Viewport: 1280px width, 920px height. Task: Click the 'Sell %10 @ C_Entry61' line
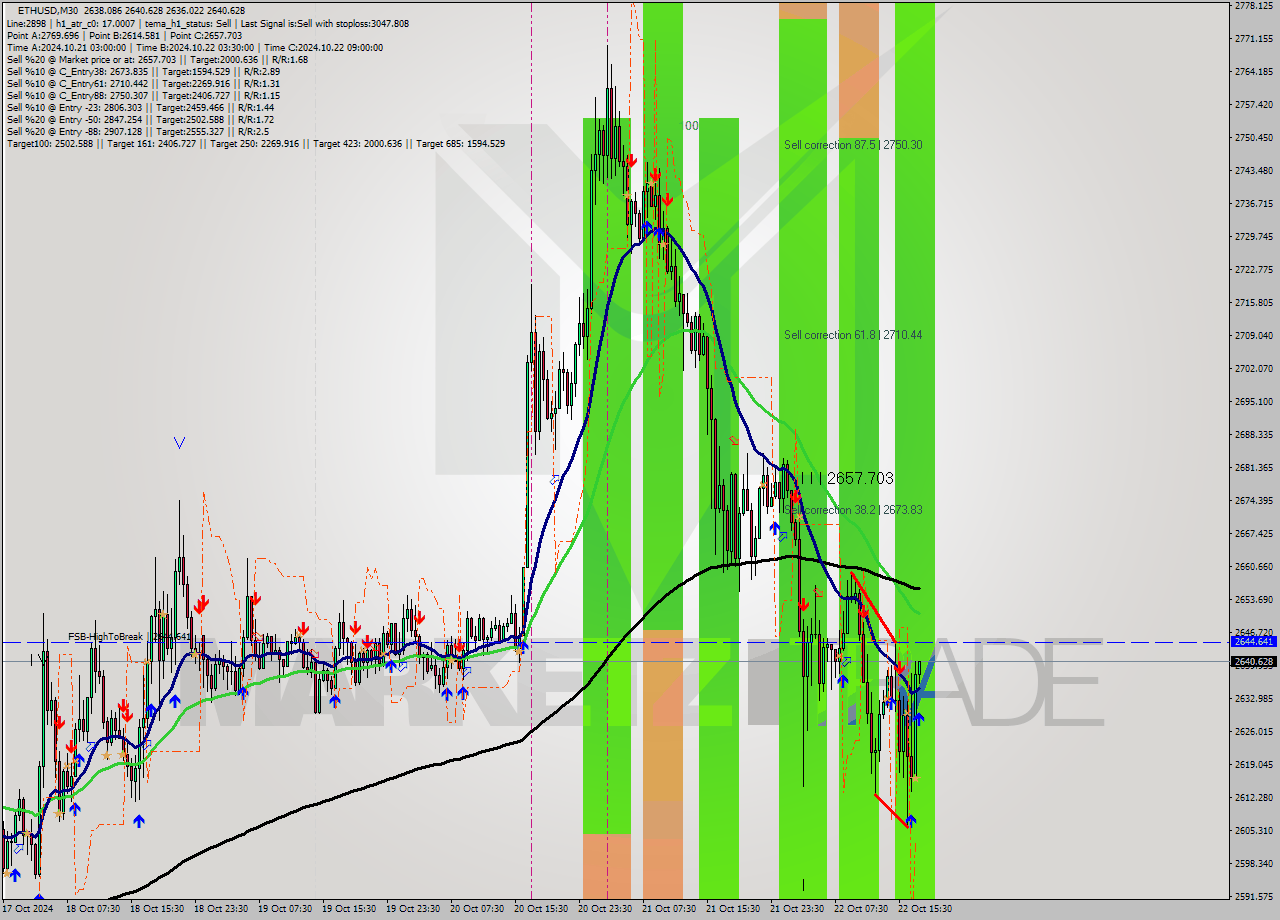[143, 83]
